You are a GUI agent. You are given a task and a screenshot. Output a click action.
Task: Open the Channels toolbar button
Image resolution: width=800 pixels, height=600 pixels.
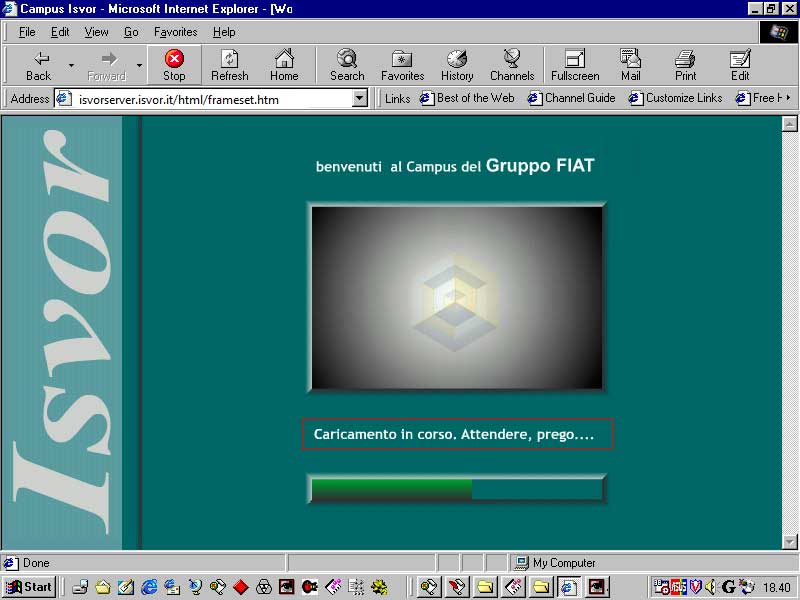tap(512, 65)
